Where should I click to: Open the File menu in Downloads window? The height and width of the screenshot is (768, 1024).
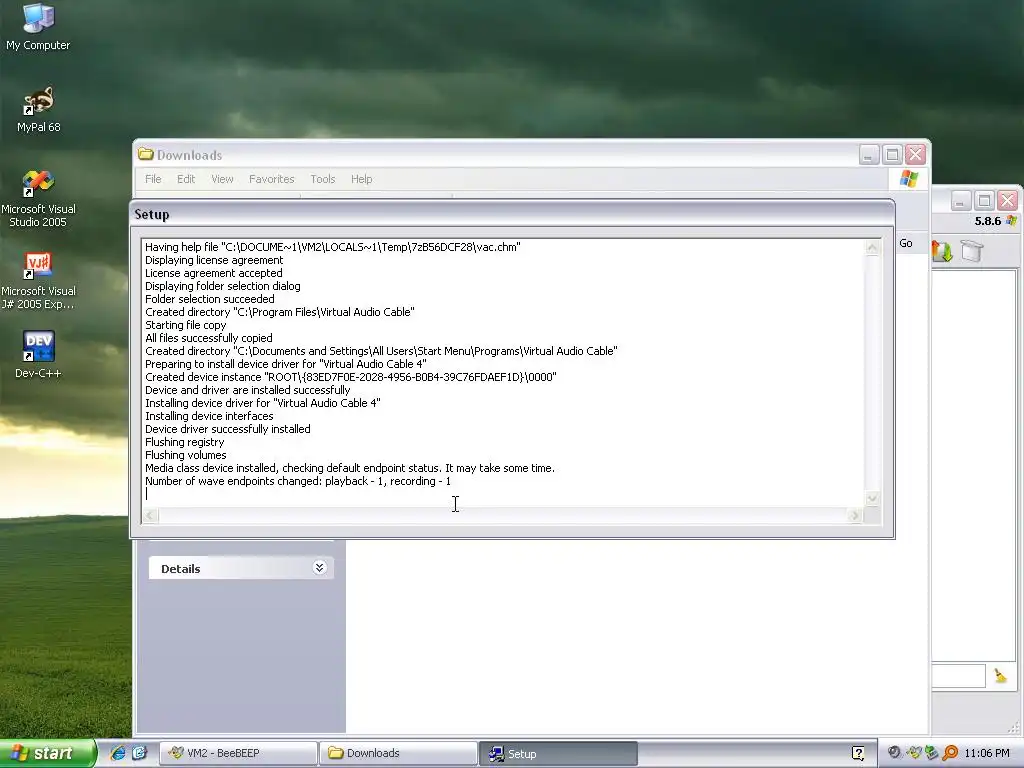pyautogui.click(x=153, y=179)
